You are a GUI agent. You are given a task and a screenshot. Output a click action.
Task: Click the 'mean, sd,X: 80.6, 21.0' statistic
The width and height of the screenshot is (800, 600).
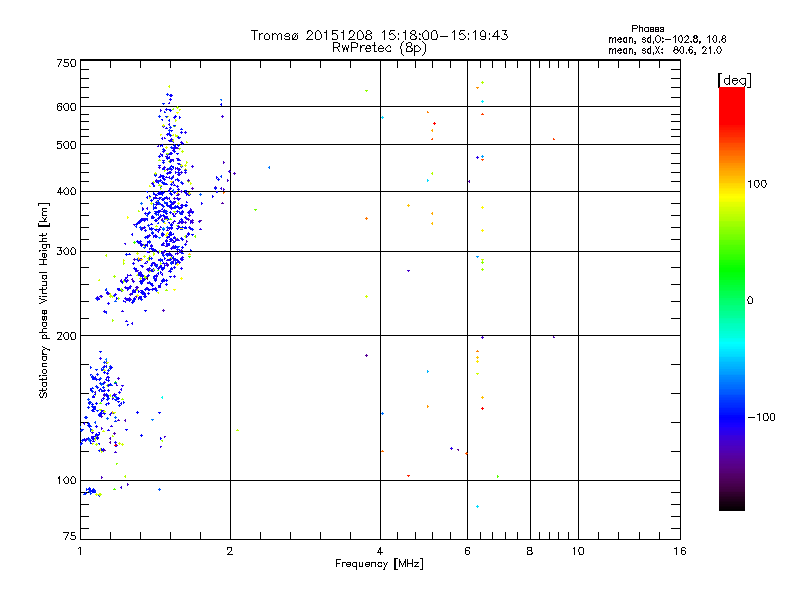tap(665, 51)
